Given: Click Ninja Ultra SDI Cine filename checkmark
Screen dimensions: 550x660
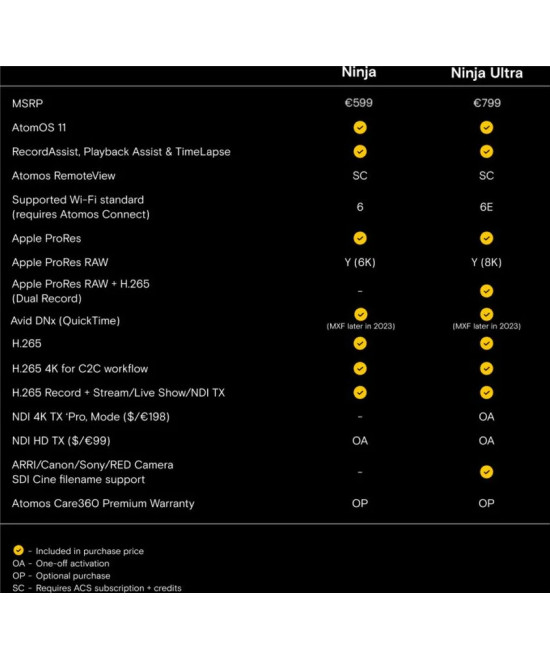Looking at the screenshot, I should [x=486, y=472].
